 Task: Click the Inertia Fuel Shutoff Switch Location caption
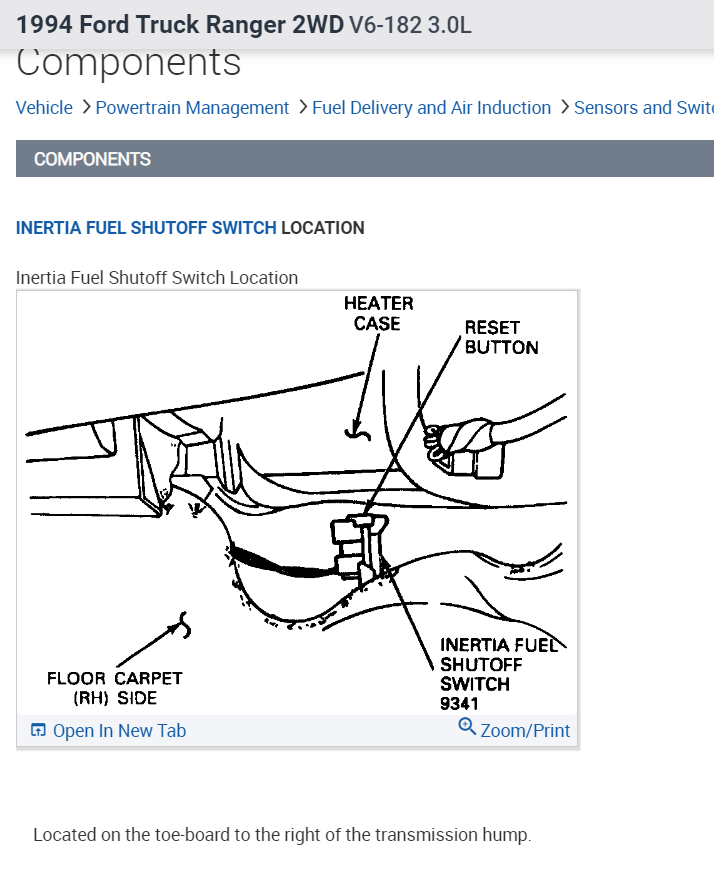[157, 278]
